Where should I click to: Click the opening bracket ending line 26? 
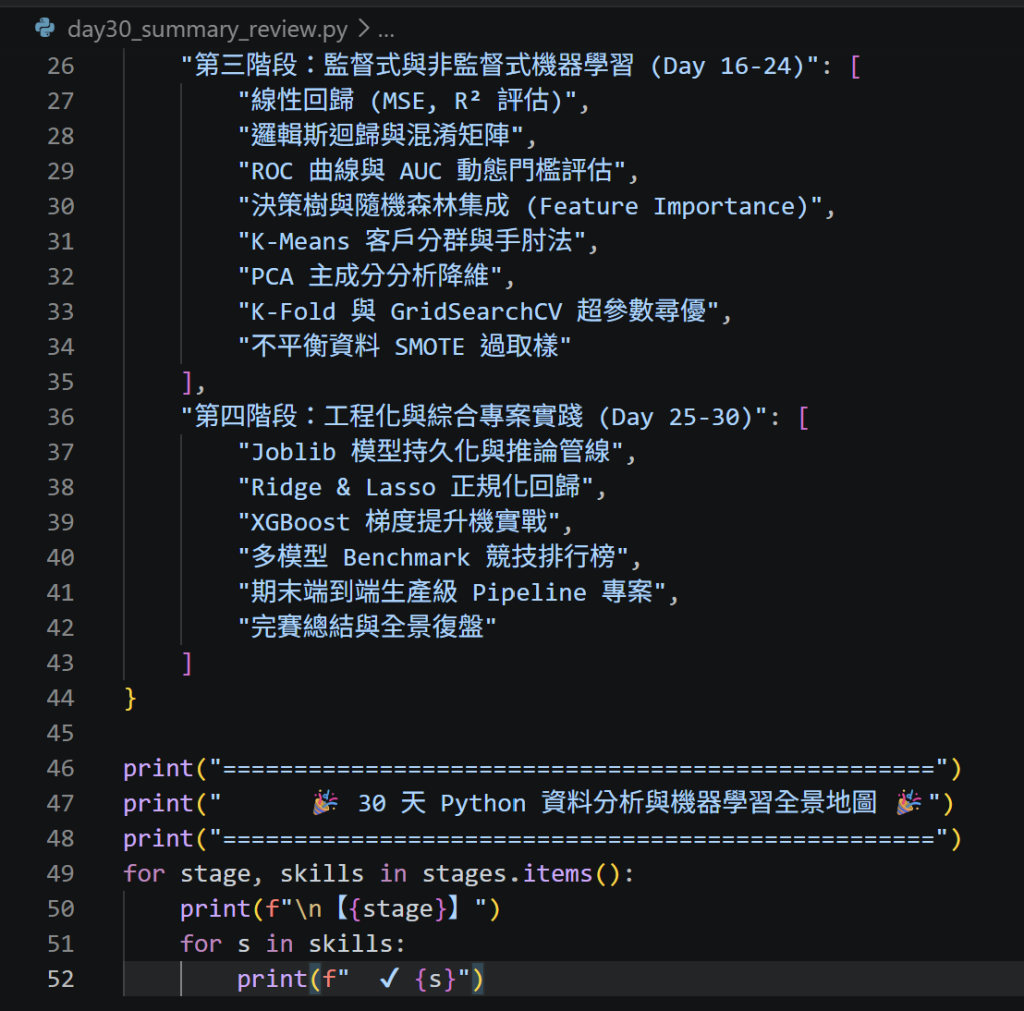tap(856, 66)
